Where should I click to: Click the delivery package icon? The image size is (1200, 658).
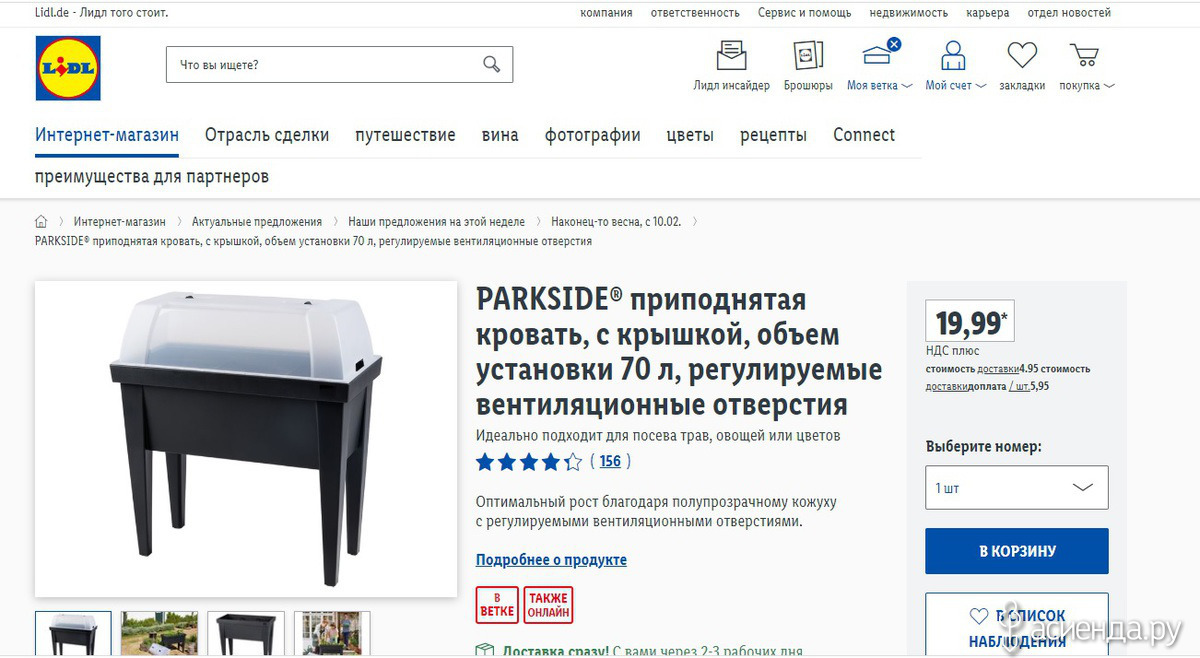click(x=485, y=651)
